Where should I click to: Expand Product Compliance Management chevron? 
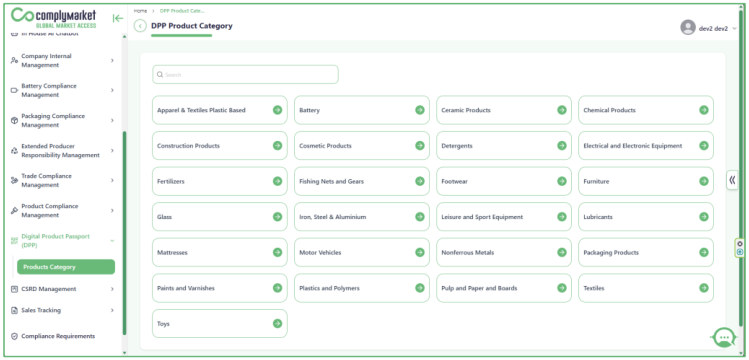pyautogui.click(x=112, y=211)
